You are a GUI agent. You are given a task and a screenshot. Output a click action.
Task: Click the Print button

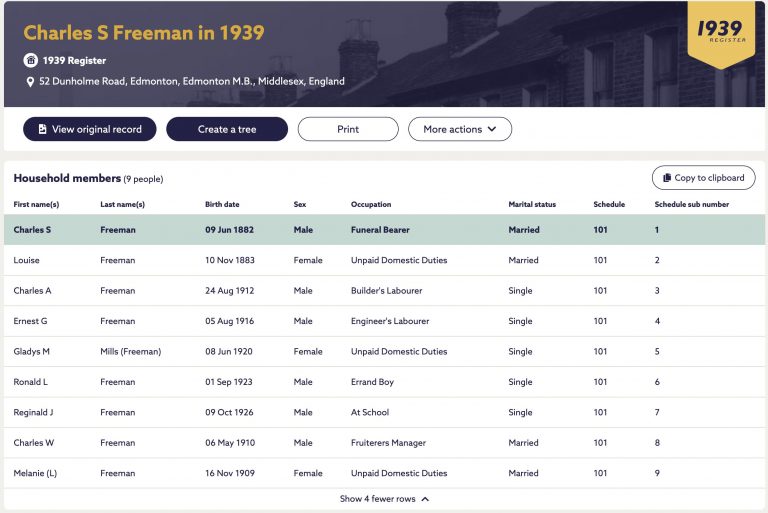pos(348,129)
